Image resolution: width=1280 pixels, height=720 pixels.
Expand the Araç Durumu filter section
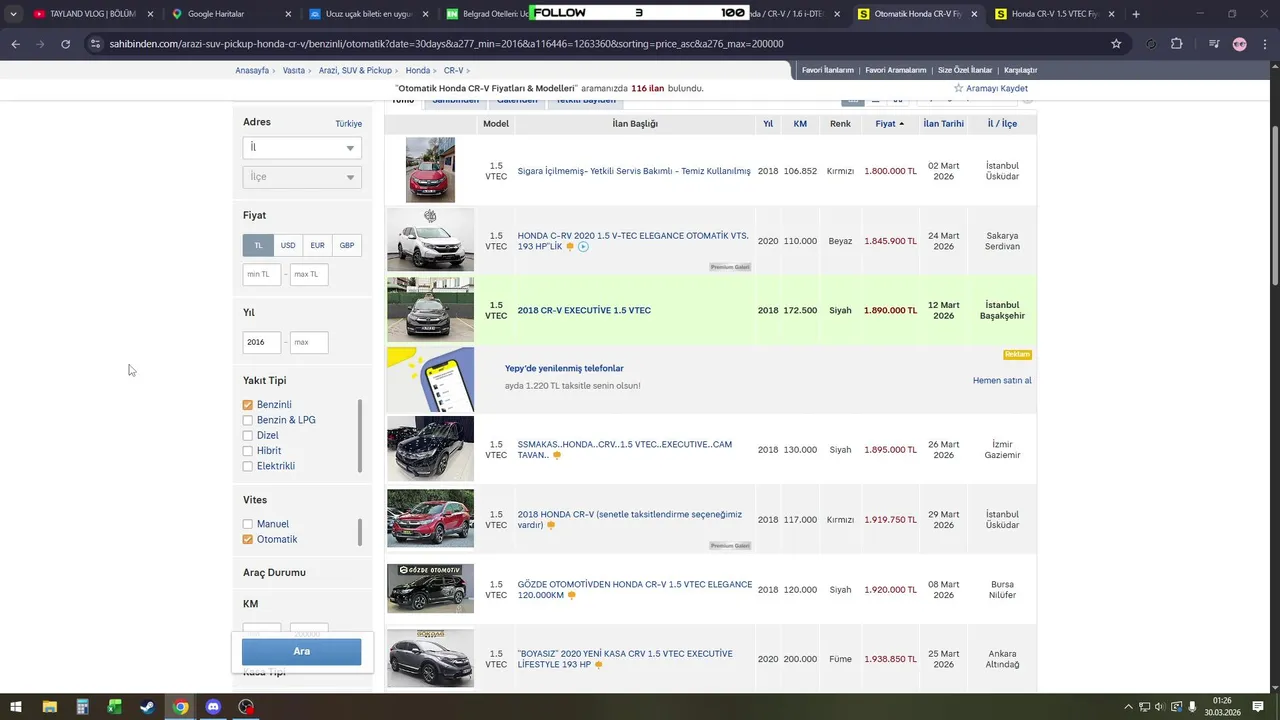click(x=274, y=573)
